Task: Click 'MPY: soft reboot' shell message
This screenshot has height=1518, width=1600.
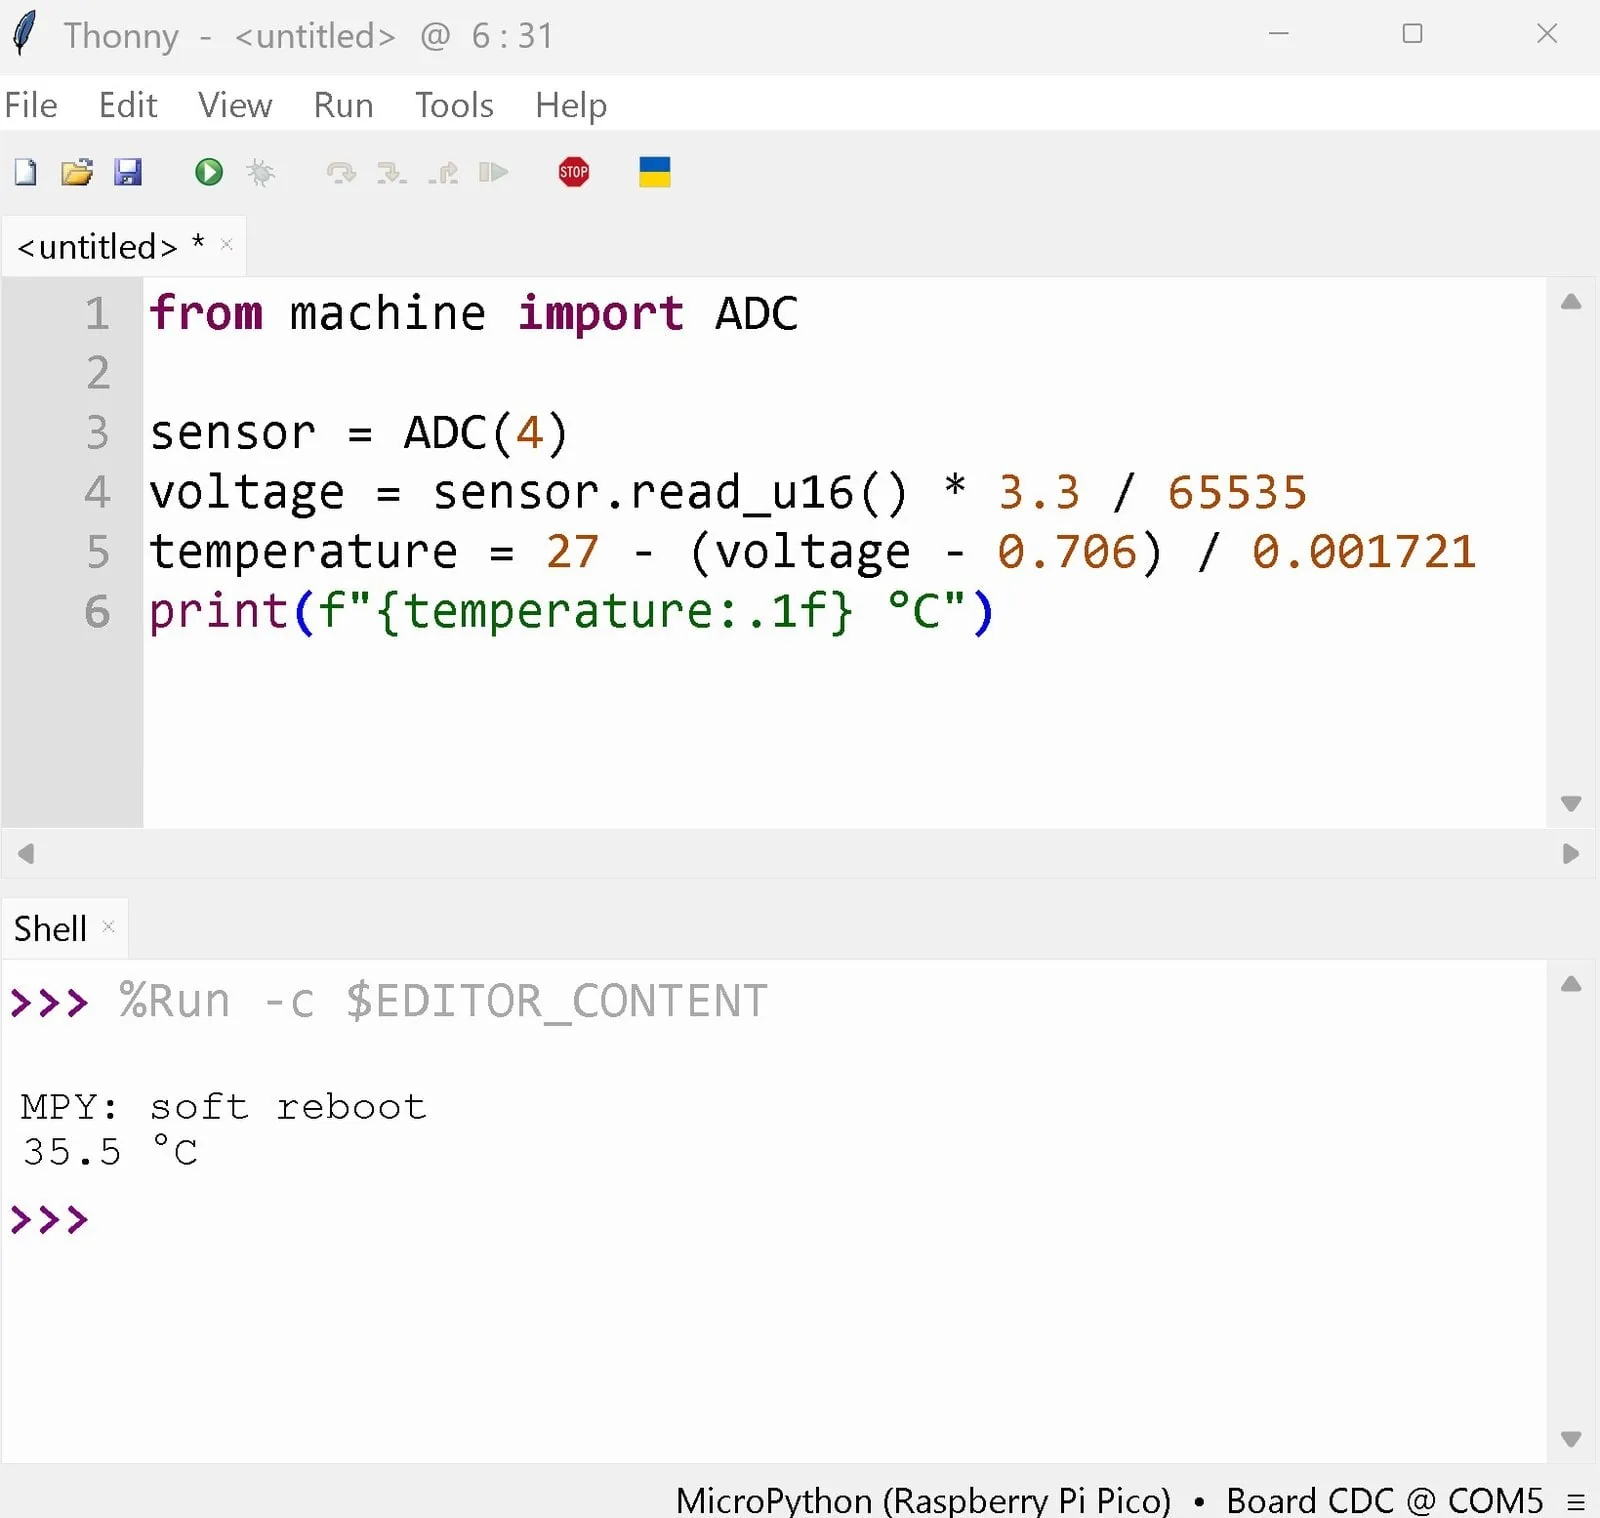Action: point(223,1107)
